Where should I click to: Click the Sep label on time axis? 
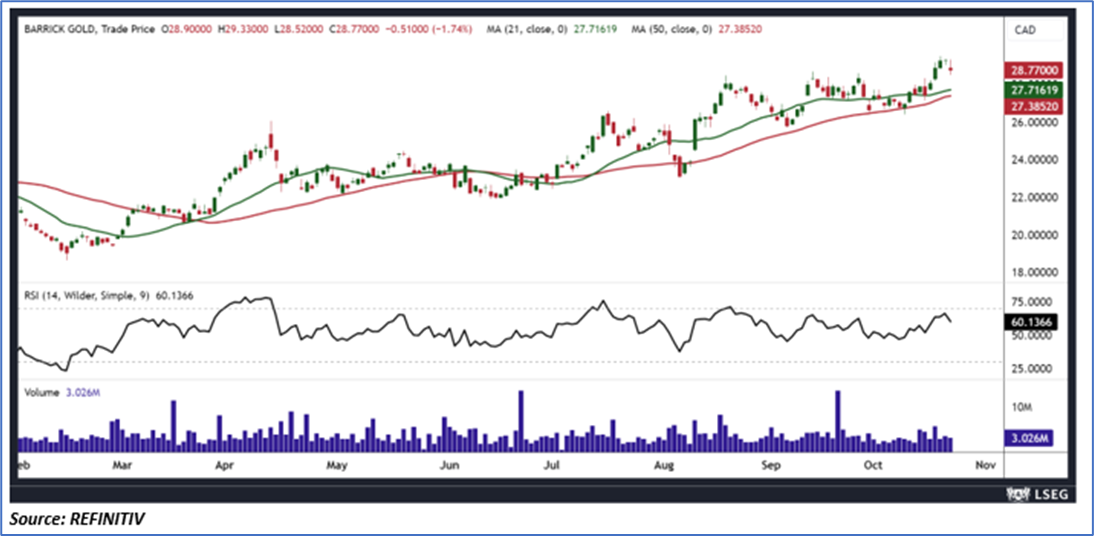click(x=772, y=465)
